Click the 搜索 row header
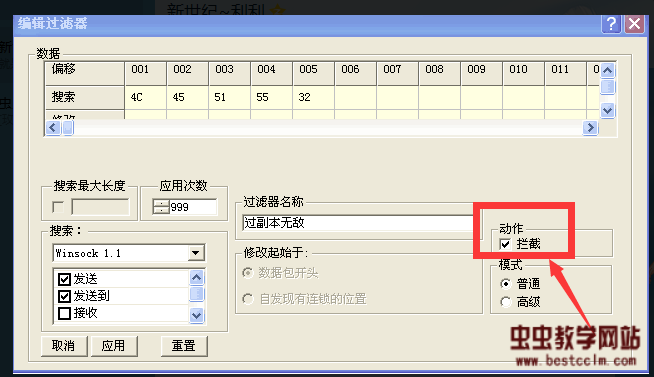The width and height of the screenshot is (654, 377). 85,98
